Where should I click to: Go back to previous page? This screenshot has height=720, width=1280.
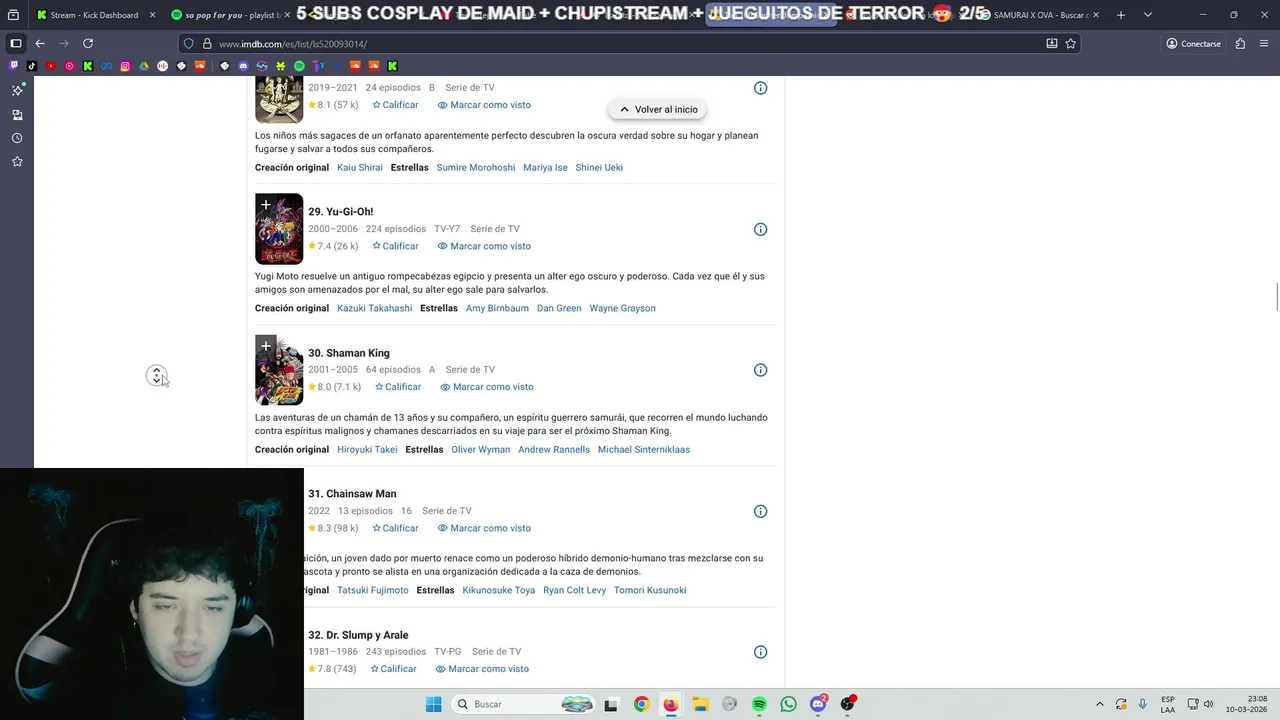pyautogui.click(x=40, y=44)
